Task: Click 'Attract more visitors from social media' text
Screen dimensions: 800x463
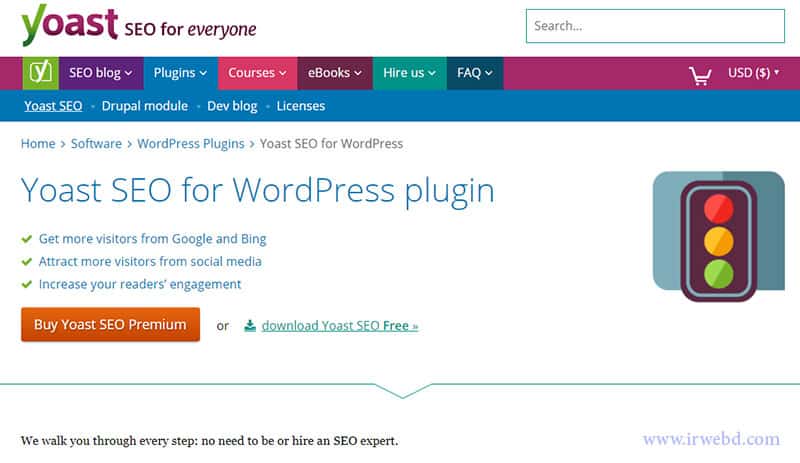Action: tap(150, 261)
